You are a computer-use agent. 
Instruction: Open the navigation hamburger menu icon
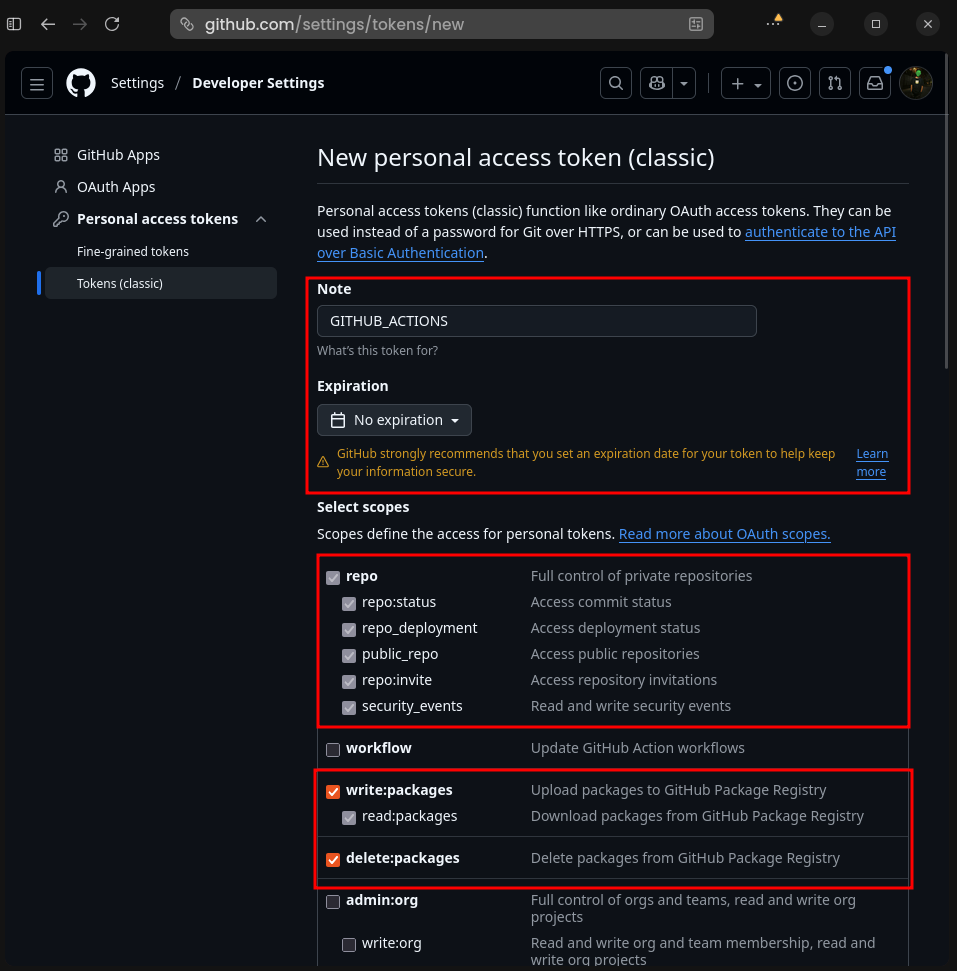[36, 83]
